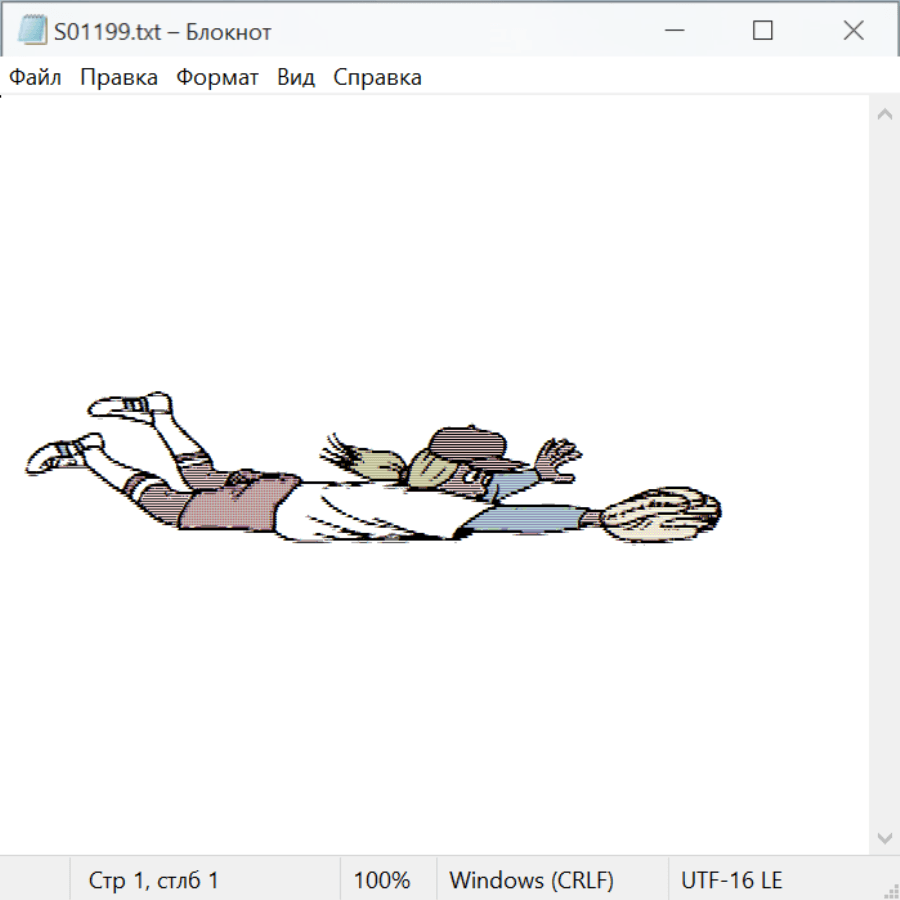Open the Справка menu
The height and width of the screenshot is (900, 900).
tap(377, 78)
